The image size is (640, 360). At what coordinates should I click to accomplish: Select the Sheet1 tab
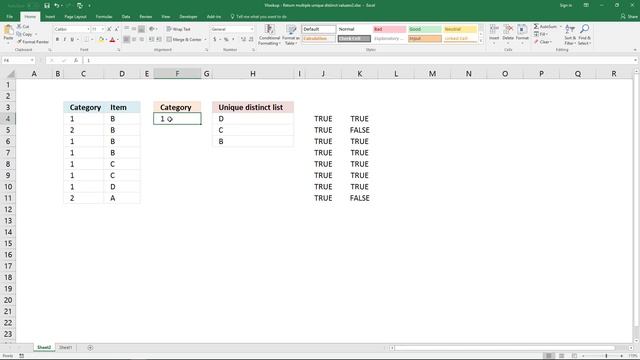[x=65, y=347]
